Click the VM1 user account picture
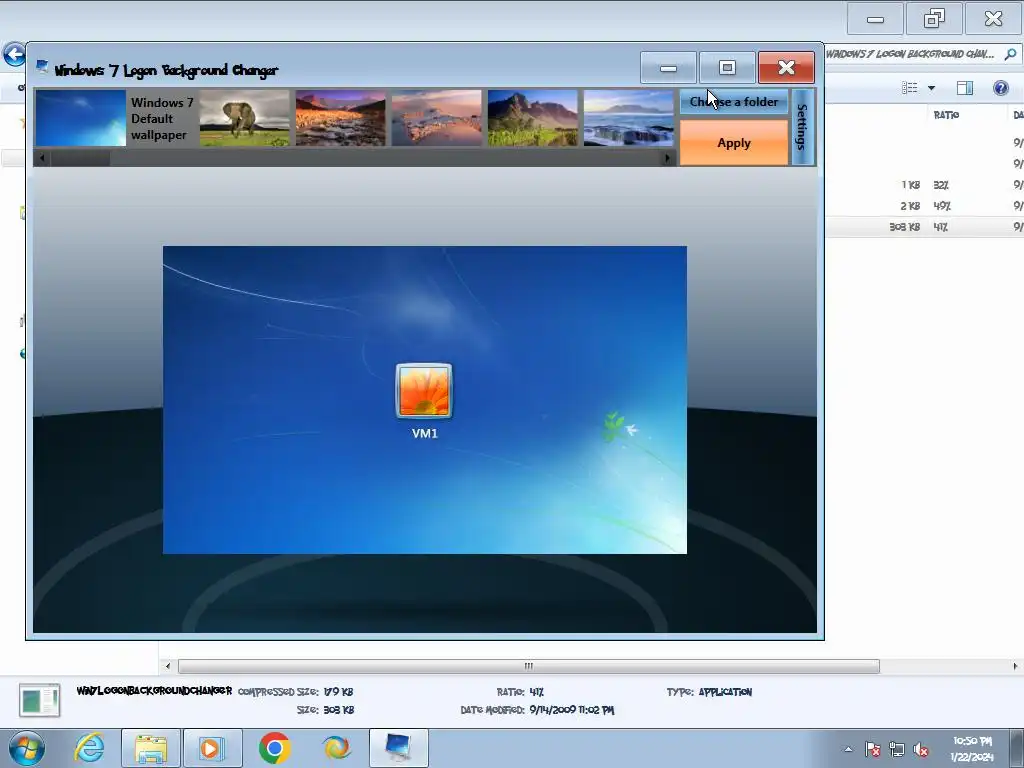The image size is (1024, 768). click(x=424, y=391)
